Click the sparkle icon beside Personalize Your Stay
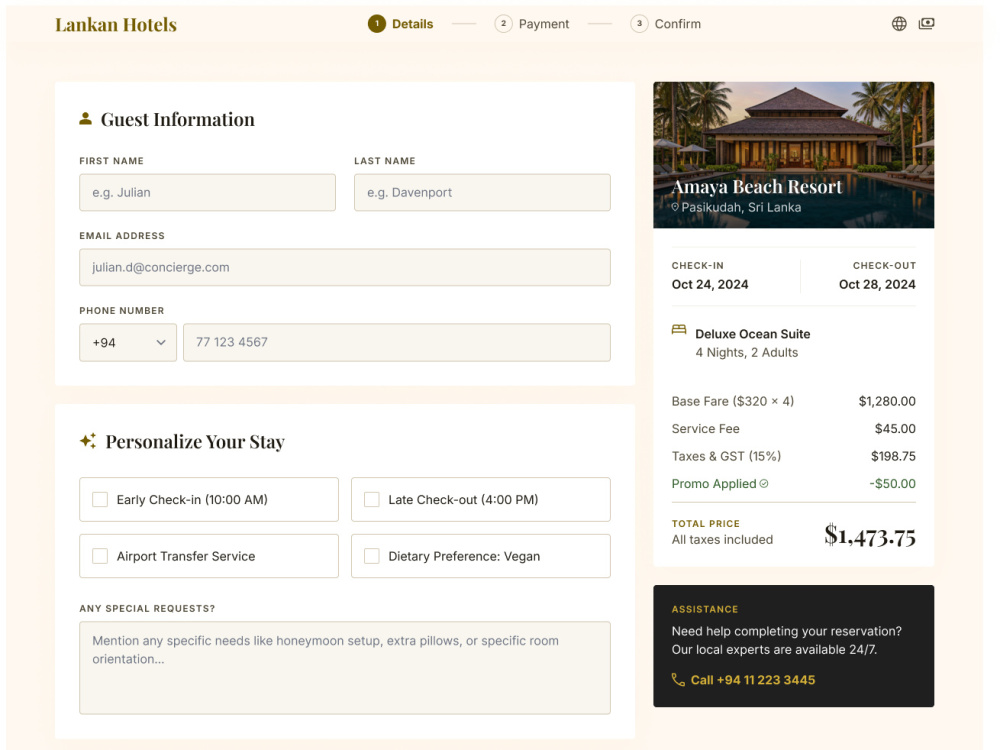This screenshot has width=1000, height=750. tap(88, 441)
